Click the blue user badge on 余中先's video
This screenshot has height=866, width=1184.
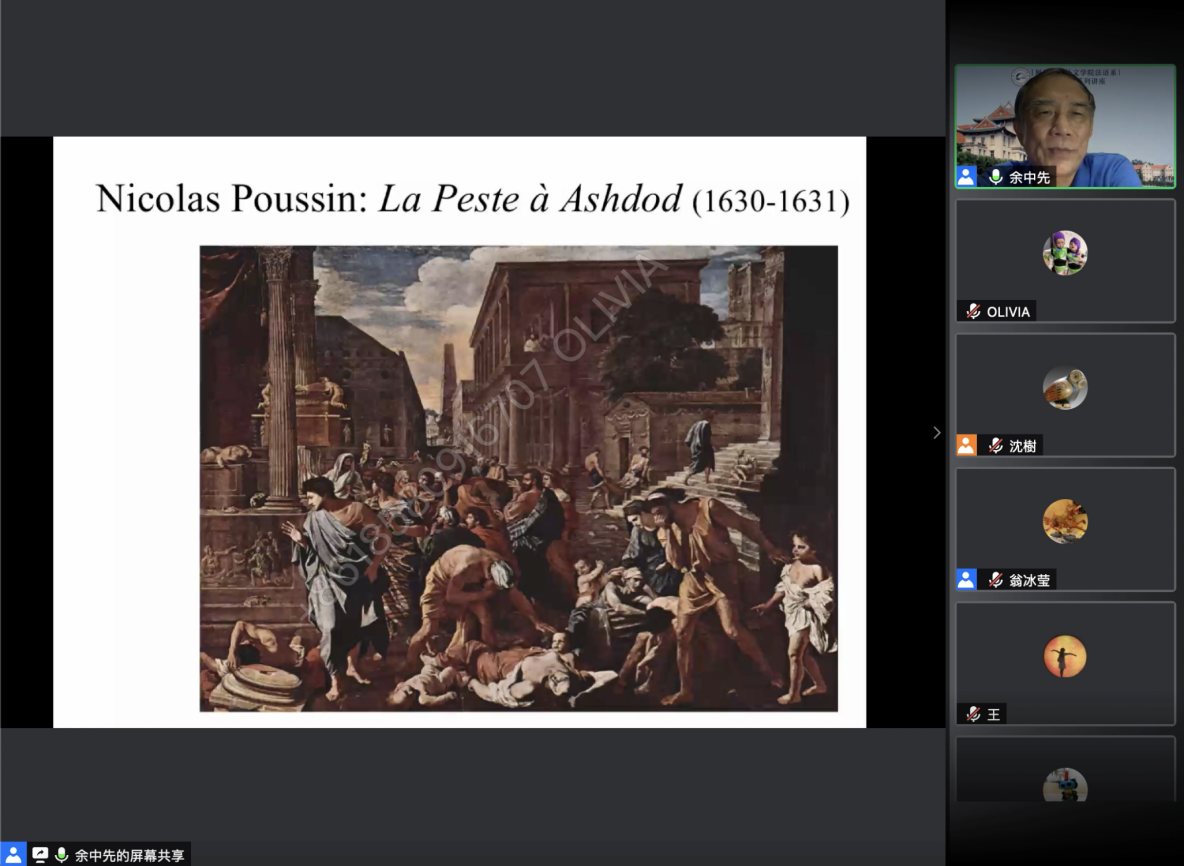(966, 177)
